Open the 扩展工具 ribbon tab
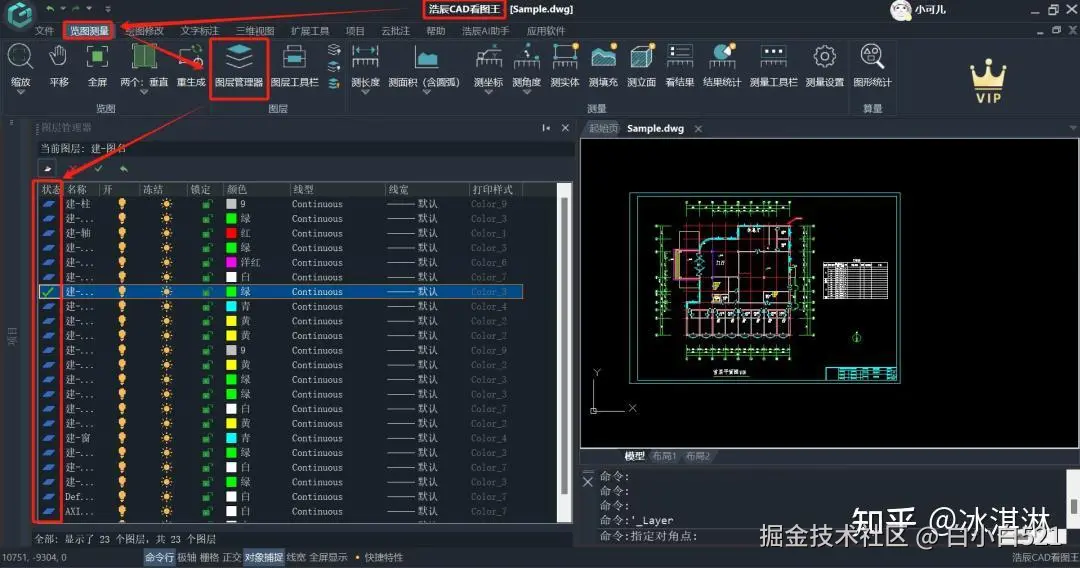Screen dimensions: 1080x568 [310, 31]
